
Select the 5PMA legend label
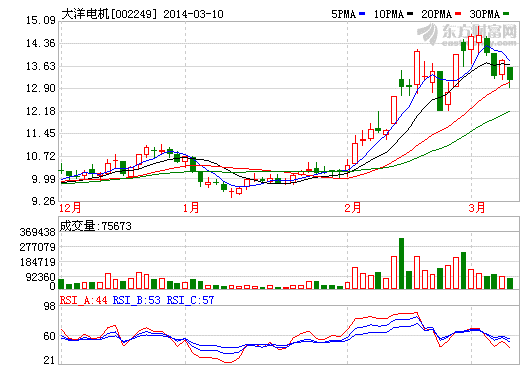coord(344,14)
